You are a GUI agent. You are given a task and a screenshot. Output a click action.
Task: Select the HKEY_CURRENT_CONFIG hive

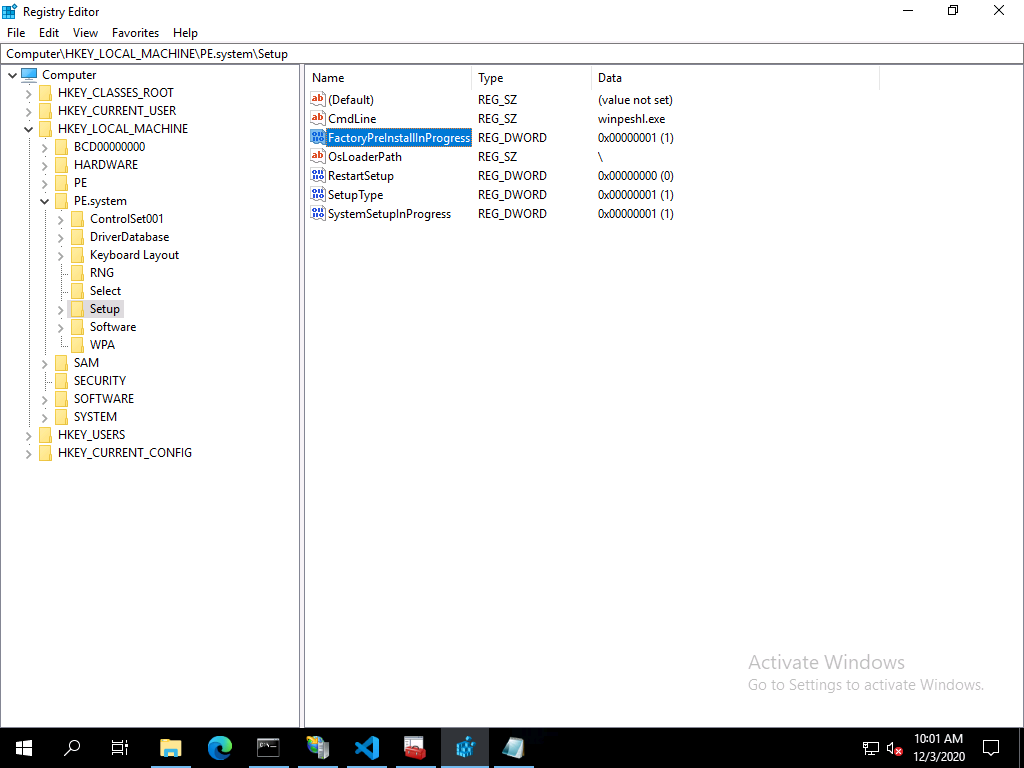[x=124, y=453]
